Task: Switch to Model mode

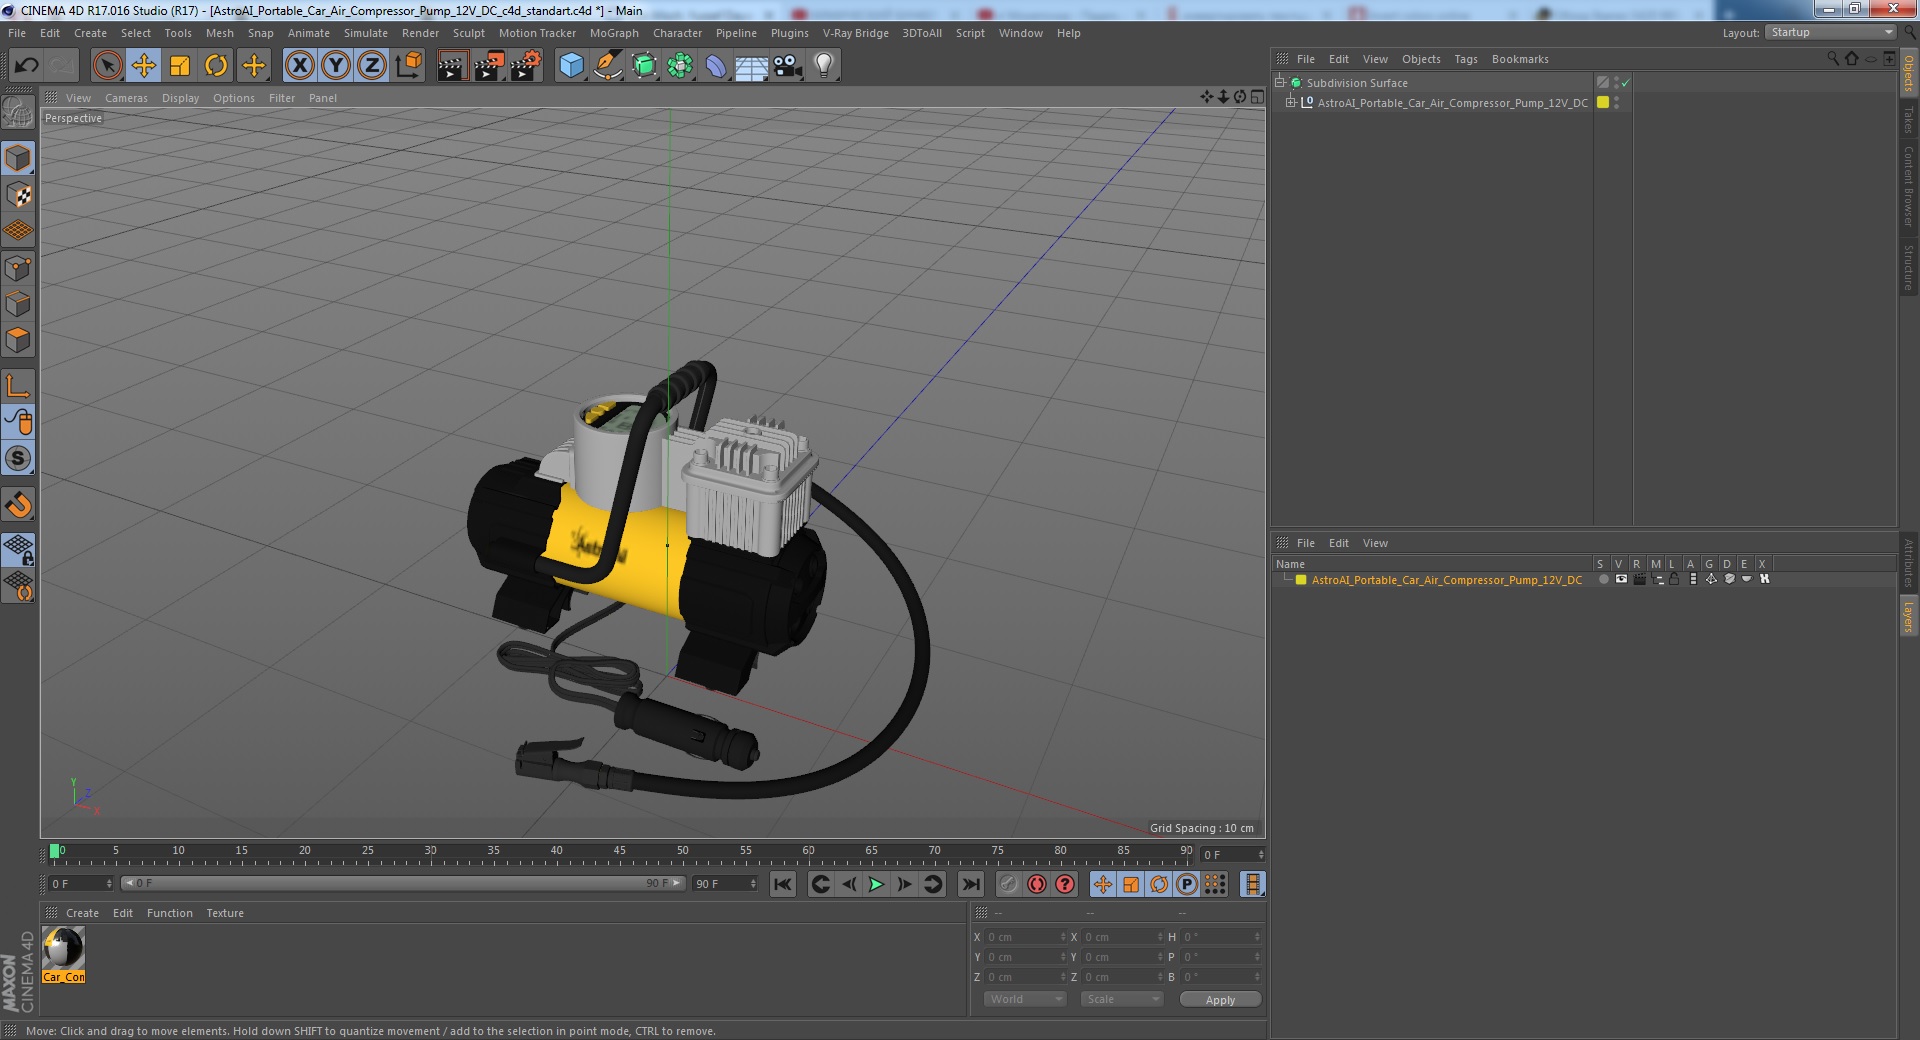Action: tap(18, 158)
